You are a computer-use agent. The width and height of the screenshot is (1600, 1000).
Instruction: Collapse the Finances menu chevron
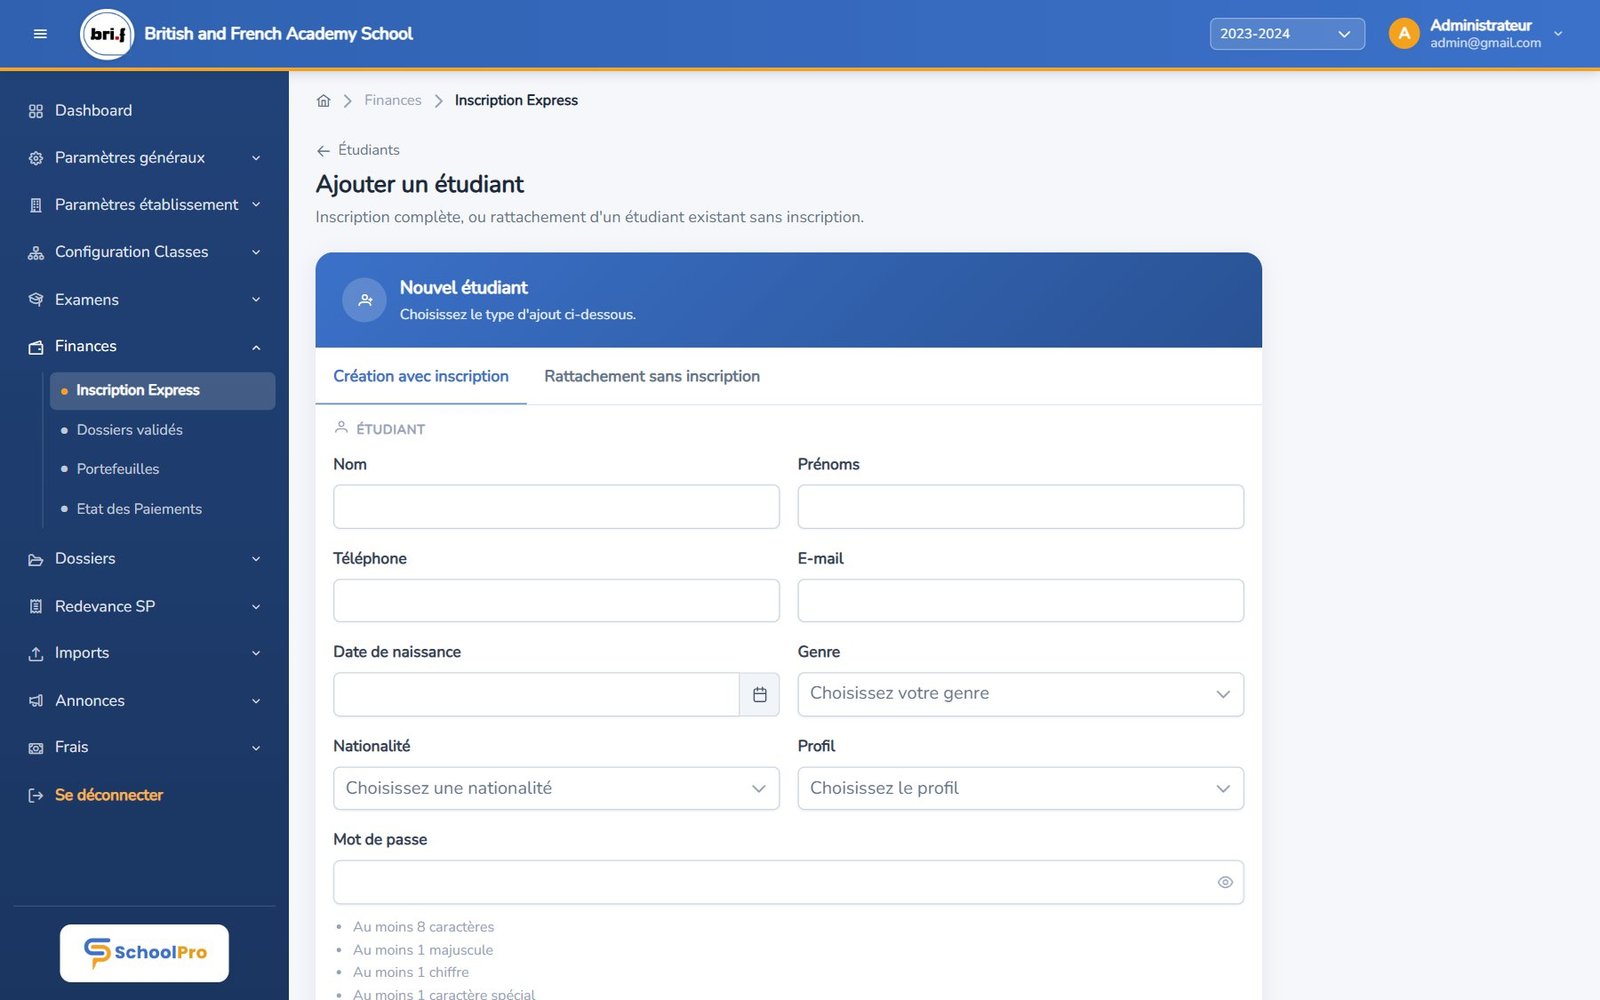(x=256, y=347)
